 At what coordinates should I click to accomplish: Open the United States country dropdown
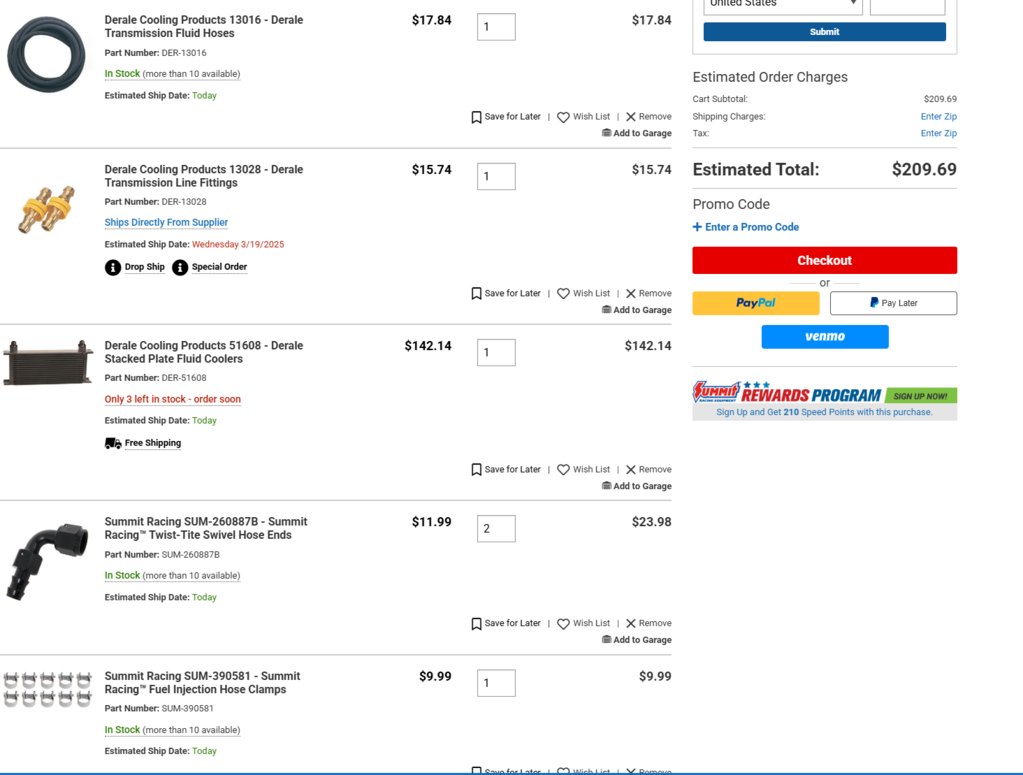tap(783, 5)
